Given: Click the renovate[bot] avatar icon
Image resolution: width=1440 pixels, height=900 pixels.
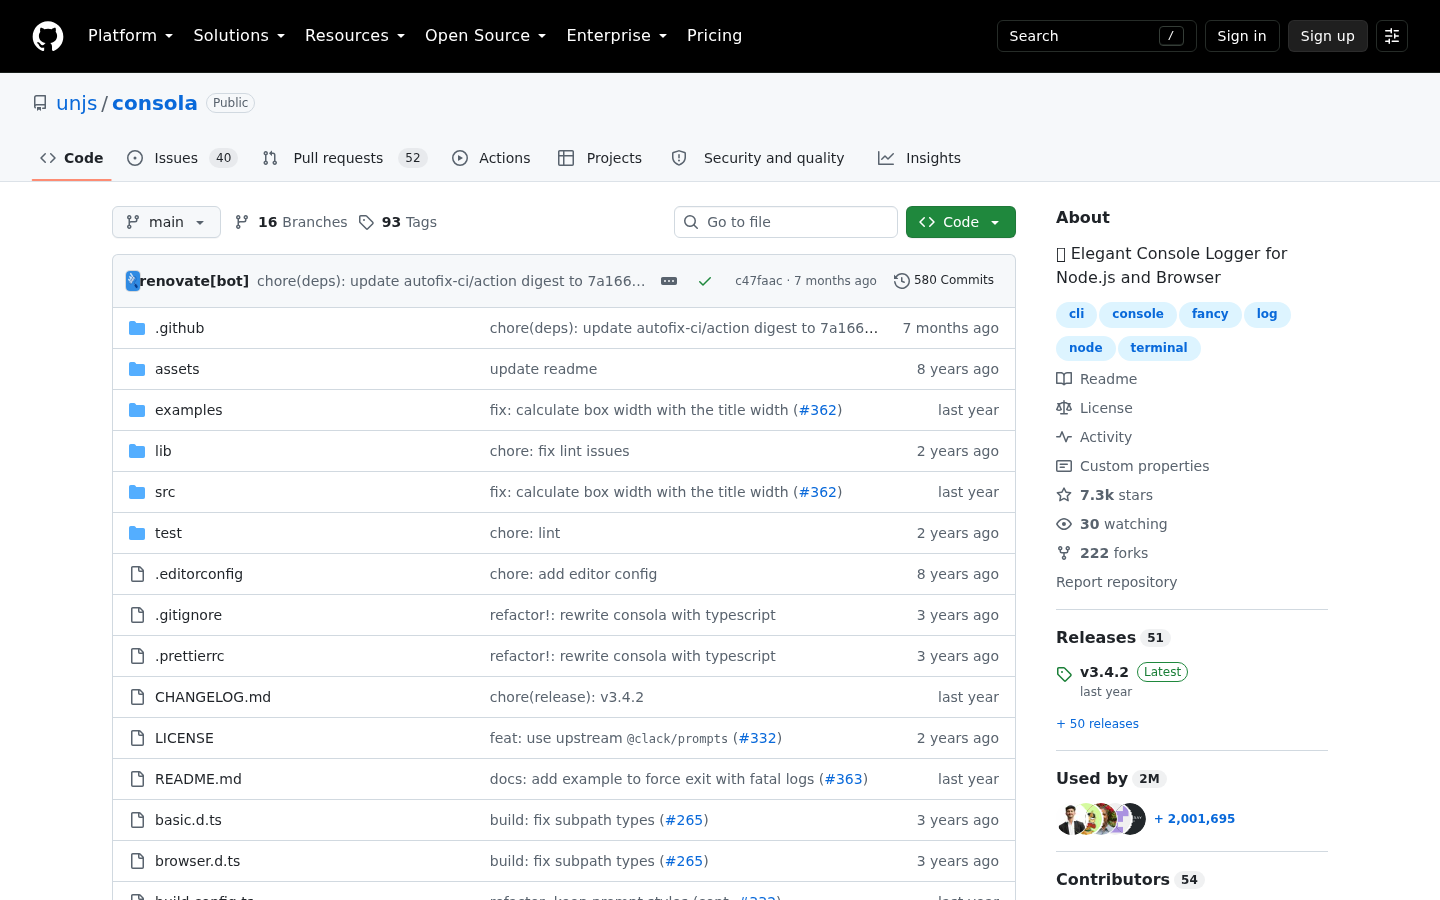Looking at the screenshot, I should [133, 281].
